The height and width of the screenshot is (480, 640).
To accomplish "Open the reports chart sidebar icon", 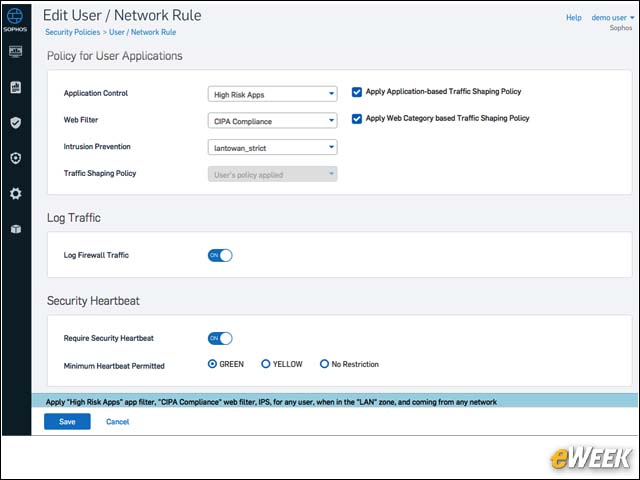I will coord(16,87).
